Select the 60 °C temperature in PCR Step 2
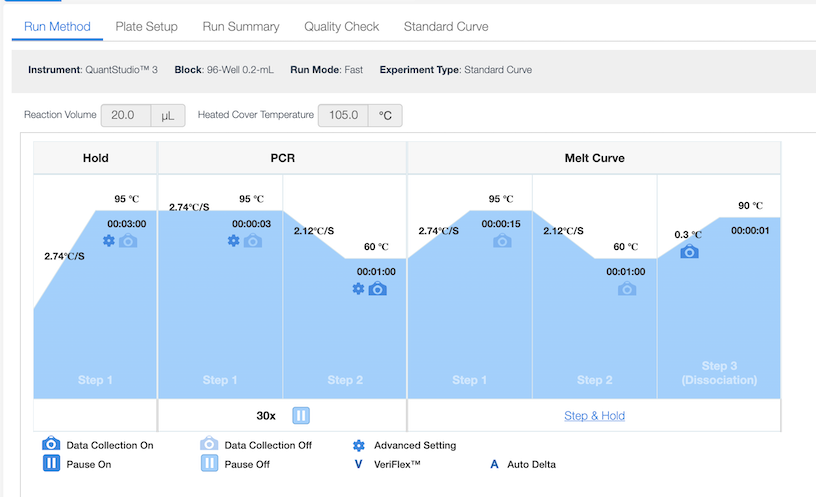The image size is (816, 497). (x=376, y=246)
